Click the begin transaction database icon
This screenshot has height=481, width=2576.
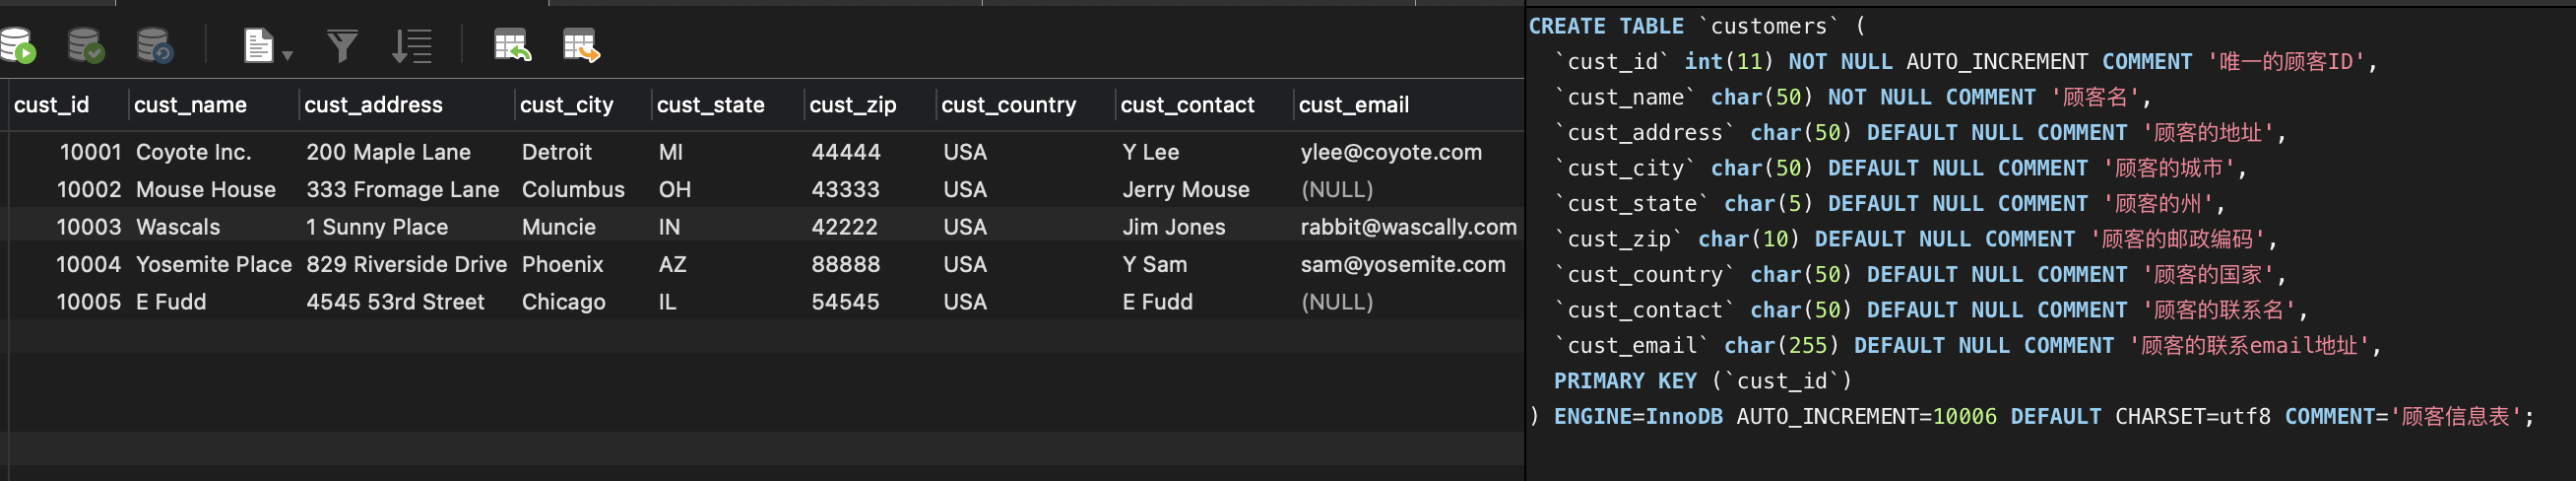point(18,46)
